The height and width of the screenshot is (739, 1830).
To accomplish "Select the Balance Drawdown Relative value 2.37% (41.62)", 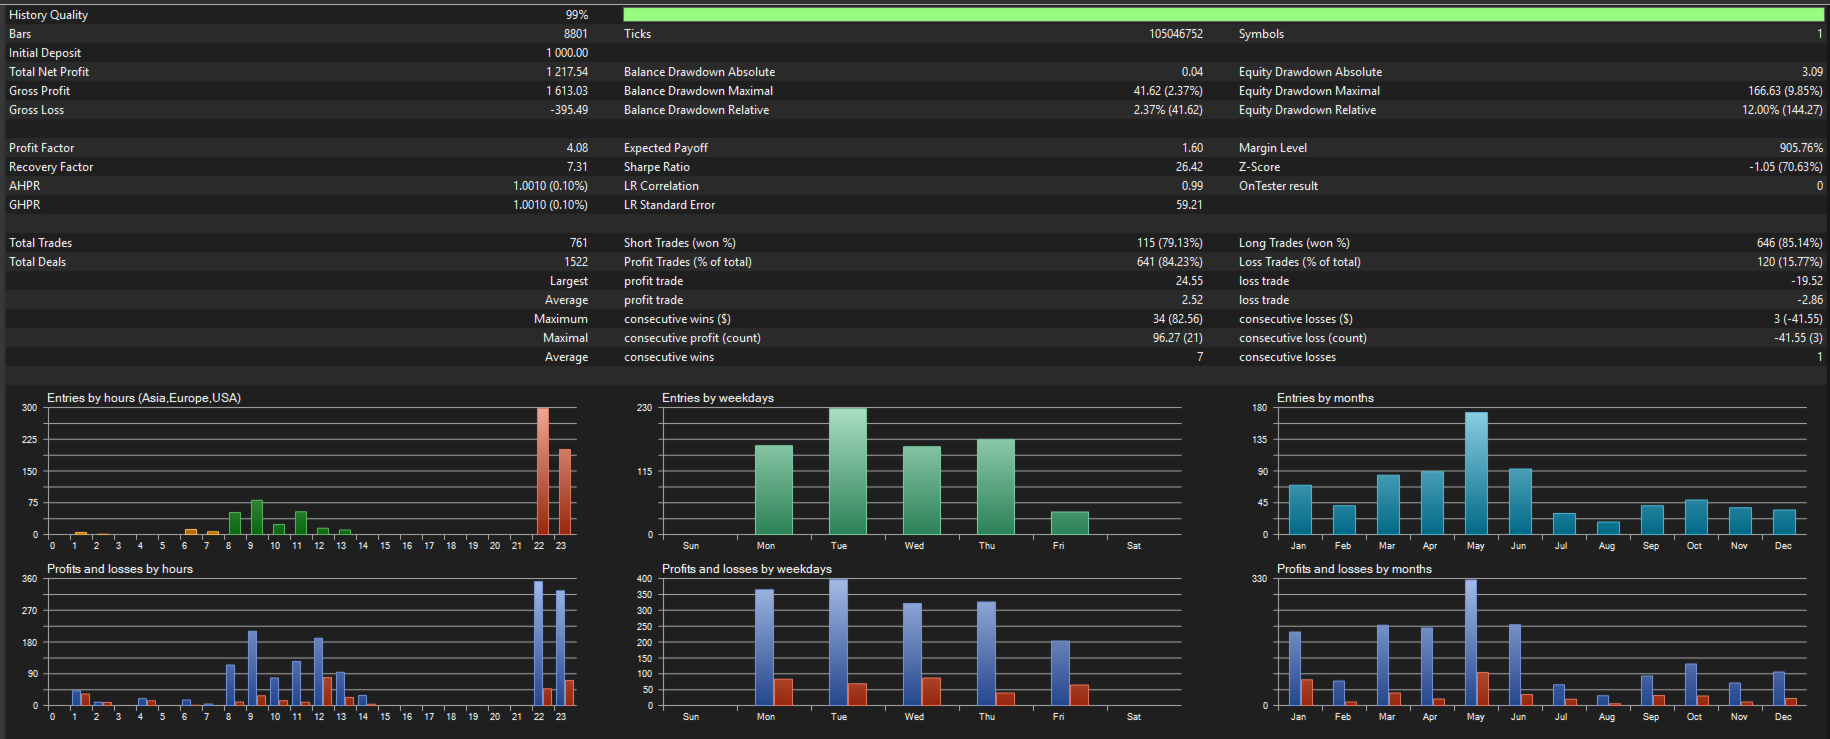I will (1168, 110).
